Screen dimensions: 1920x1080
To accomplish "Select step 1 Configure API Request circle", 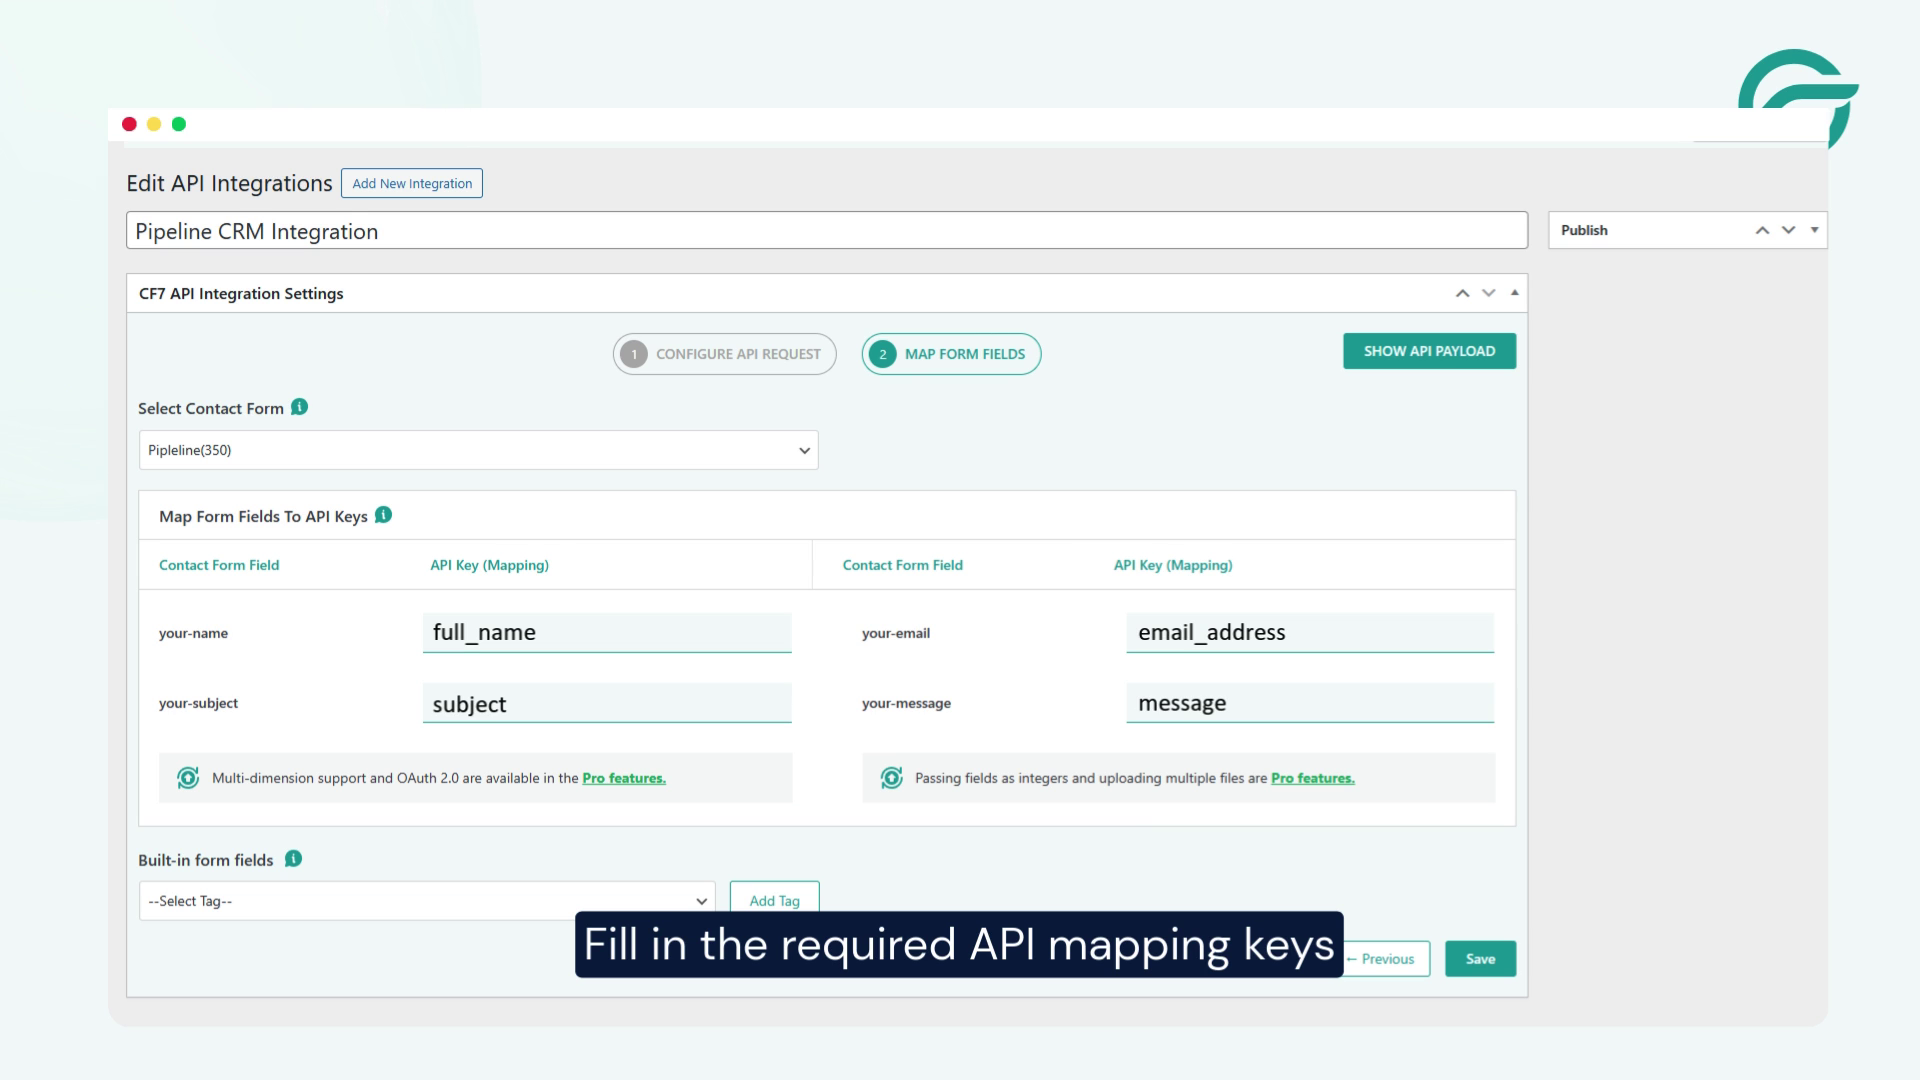I will pos(635,353).
